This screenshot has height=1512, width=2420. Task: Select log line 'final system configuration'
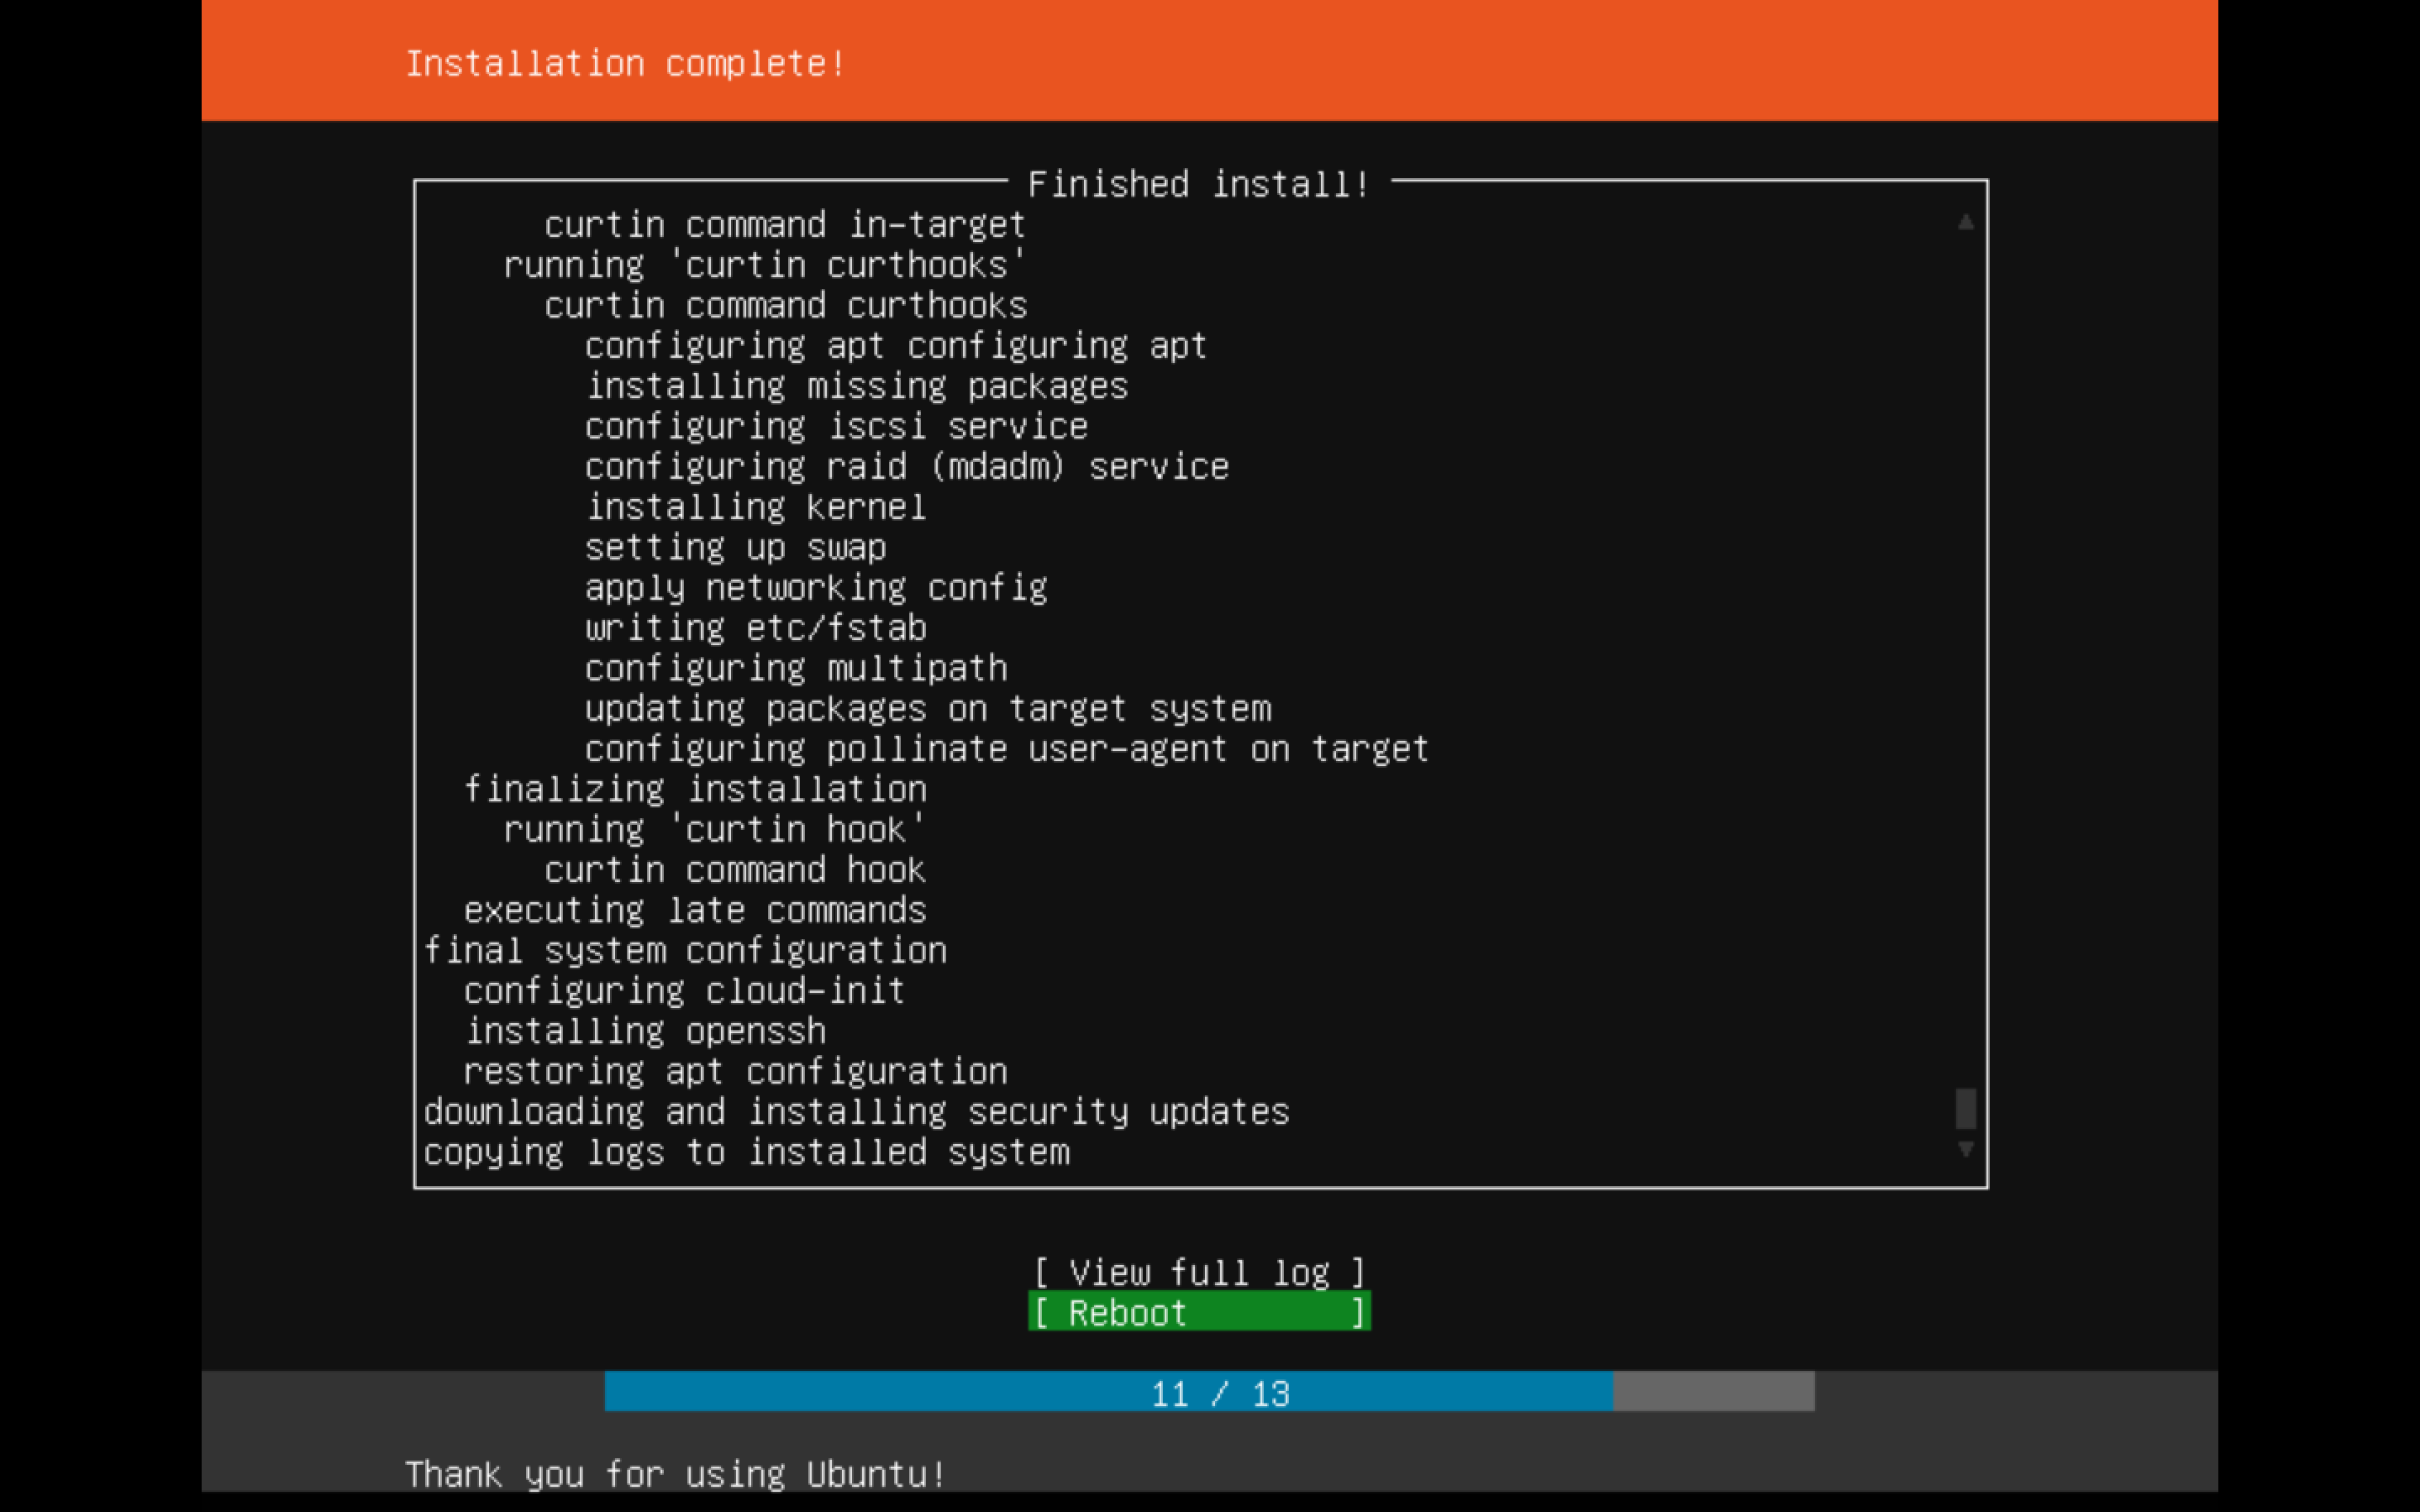coord(685,951)
